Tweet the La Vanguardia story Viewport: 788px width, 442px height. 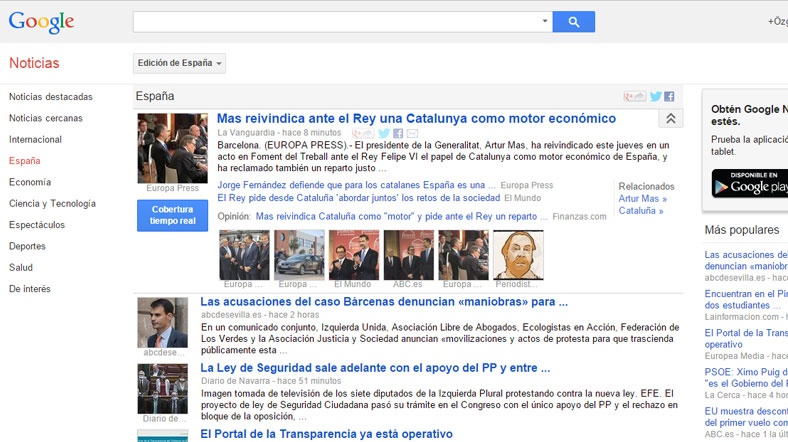point(384,133)
